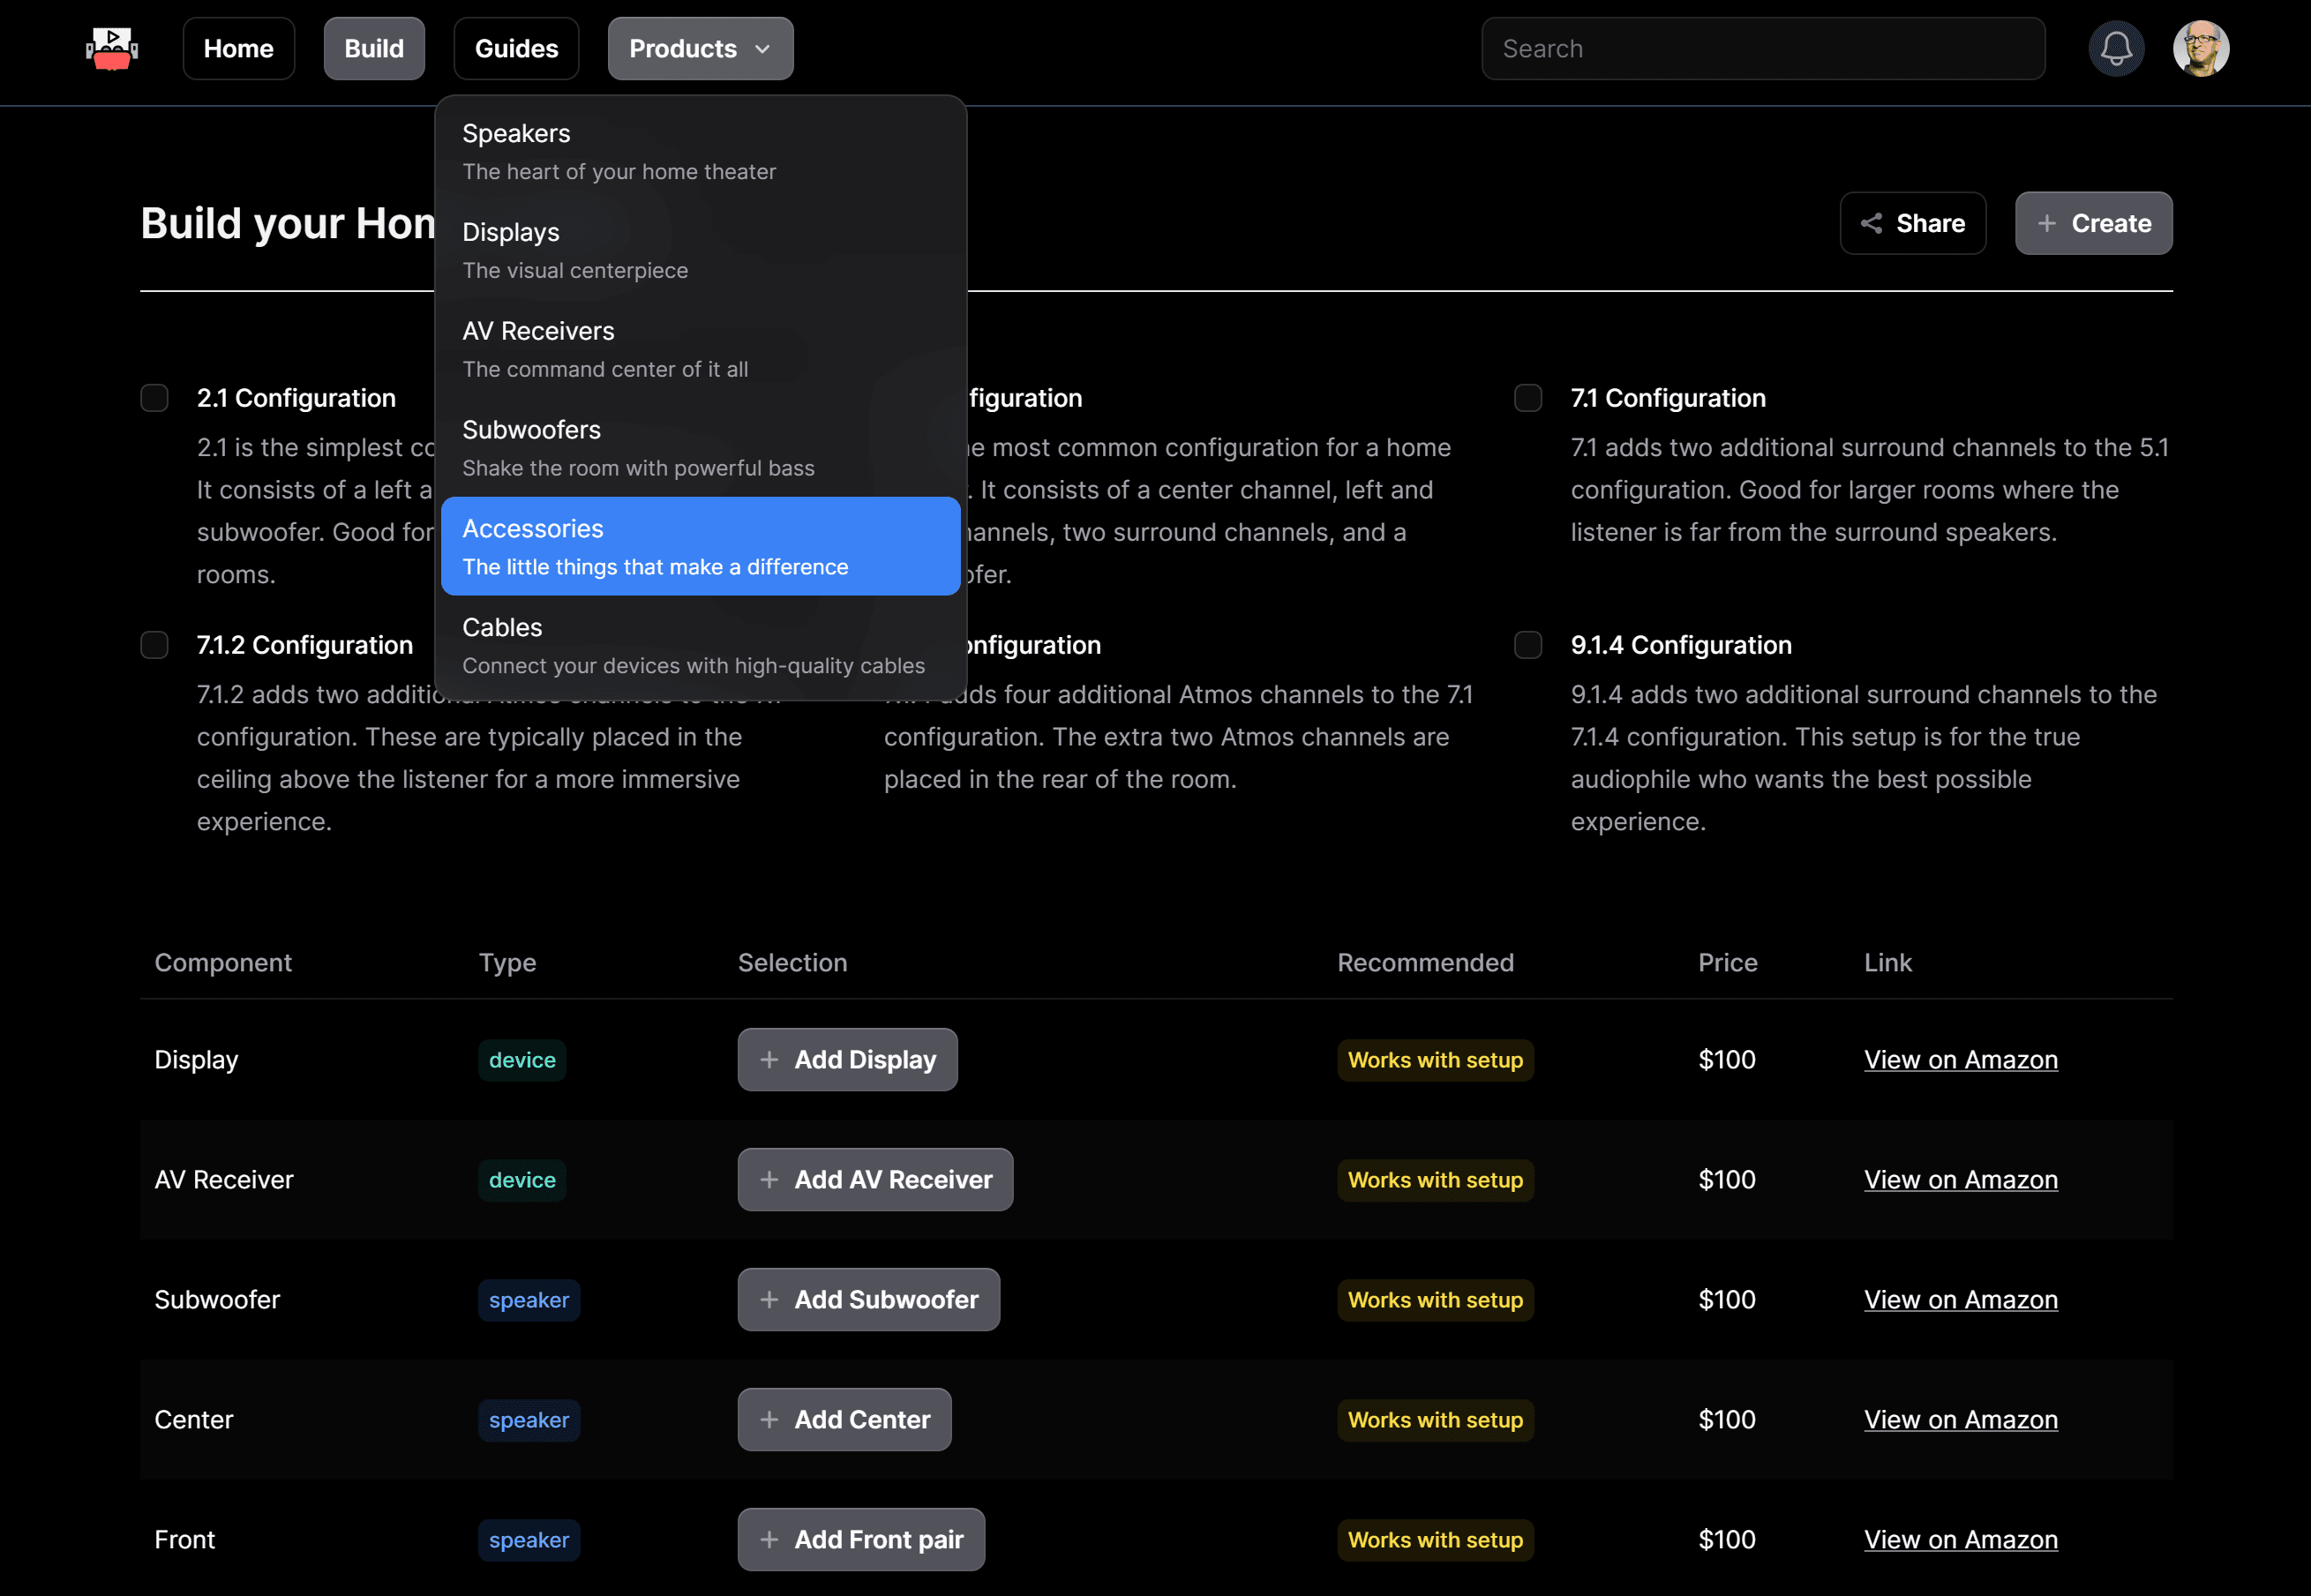Click the home theater logo icon
The height and width of the screenshot is (1596, 2311).
click(x=112, y=48)
